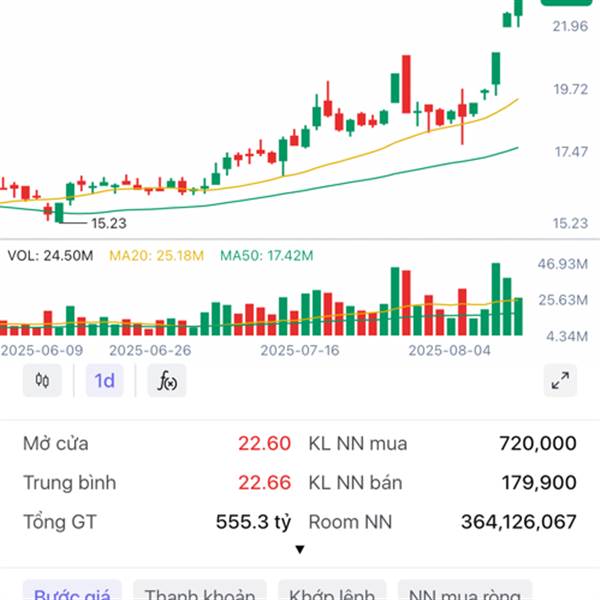Screen dimensions: 600x600
Task: Click the KL NN bán value 179,900
Action: click(539, 483)
